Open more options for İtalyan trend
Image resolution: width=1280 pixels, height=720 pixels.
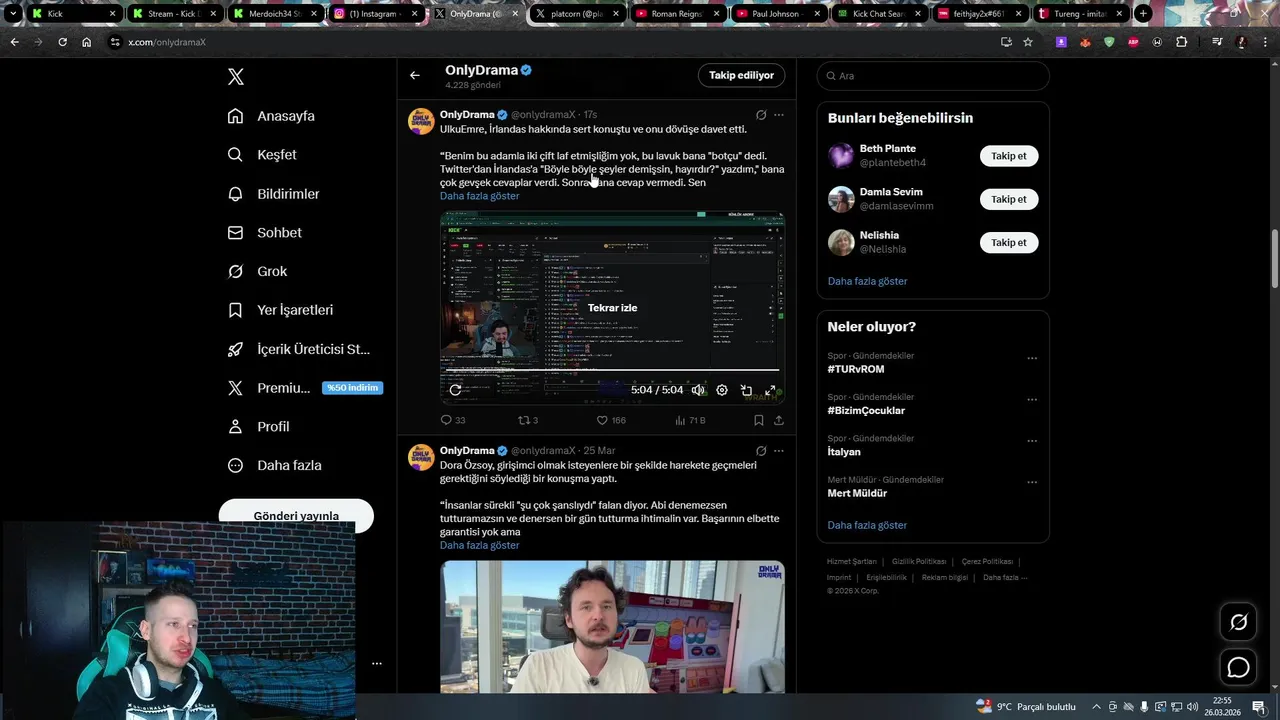pos(1032,441)
